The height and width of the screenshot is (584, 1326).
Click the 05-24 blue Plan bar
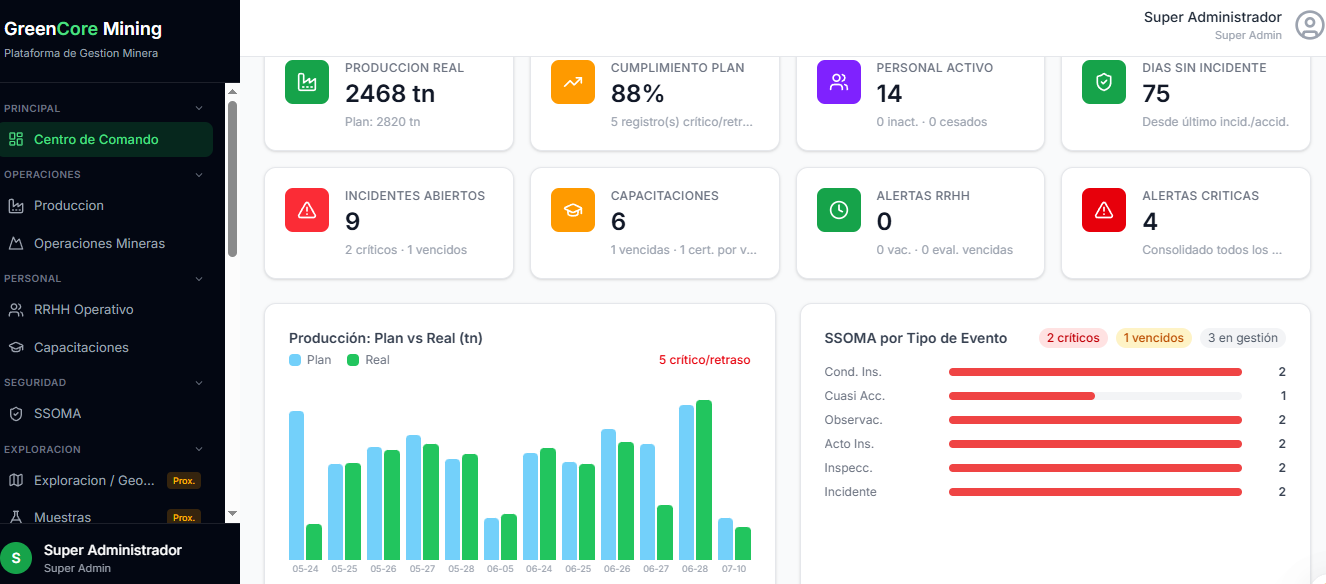297,485
